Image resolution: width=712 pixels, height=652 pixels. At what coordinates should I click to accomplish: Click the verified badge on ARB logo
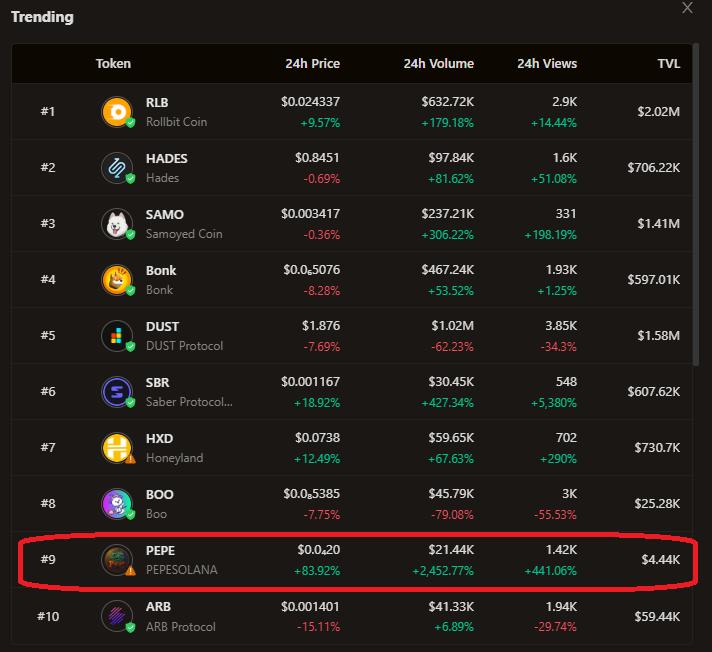pos(130,627)
